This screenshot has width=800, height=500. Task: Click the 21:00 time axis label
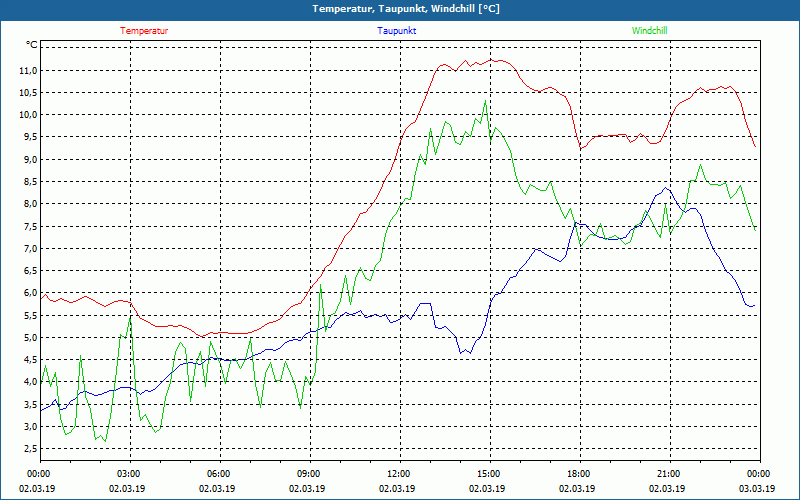coord(670,474)
